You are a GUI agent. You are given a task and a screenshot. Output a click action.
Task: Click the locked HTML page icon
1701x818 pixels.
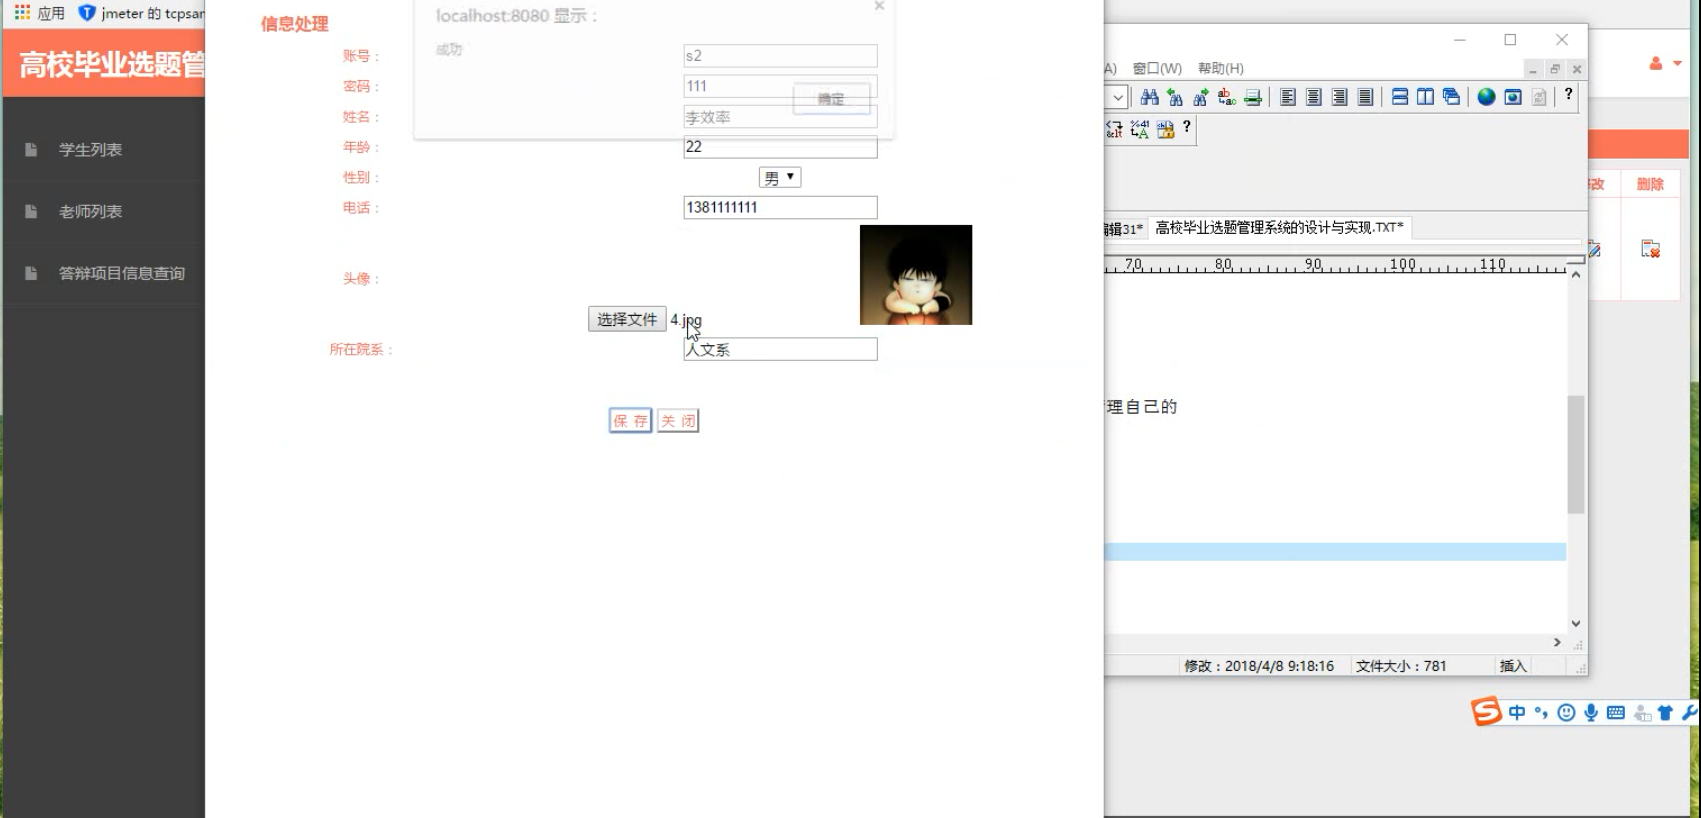pos(1165,129)
